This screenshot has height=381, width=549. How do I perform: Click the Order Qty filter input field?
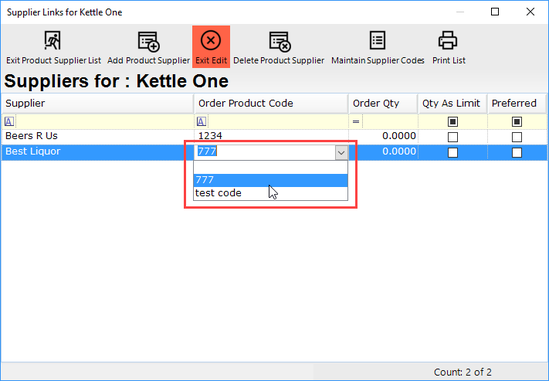[390, 122]
